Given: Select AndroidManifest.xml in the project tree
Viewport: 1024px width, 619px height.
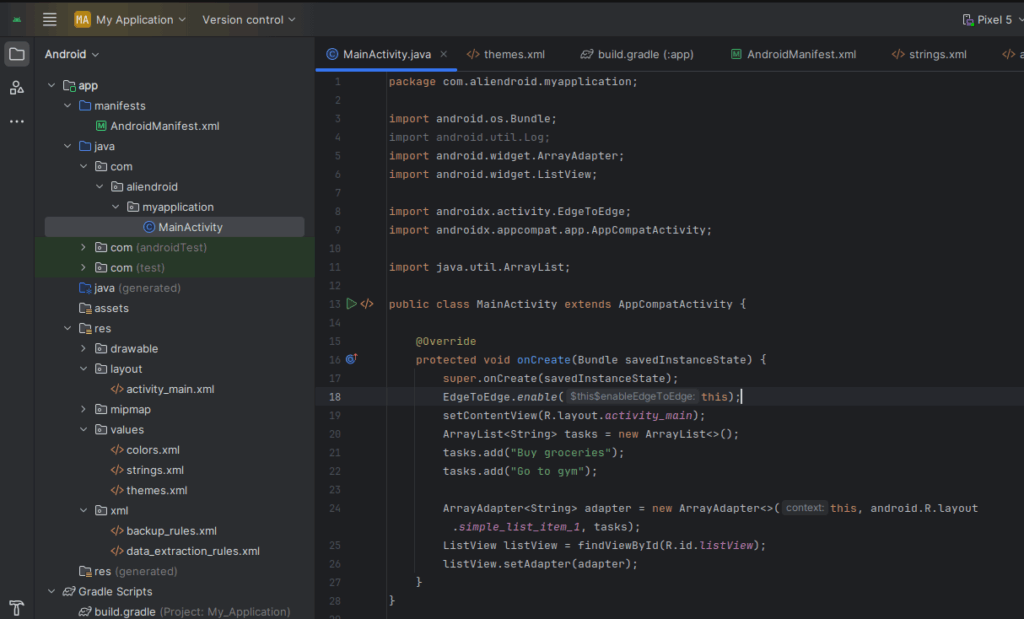Looking at the screenshot, I should coord(157,125).
